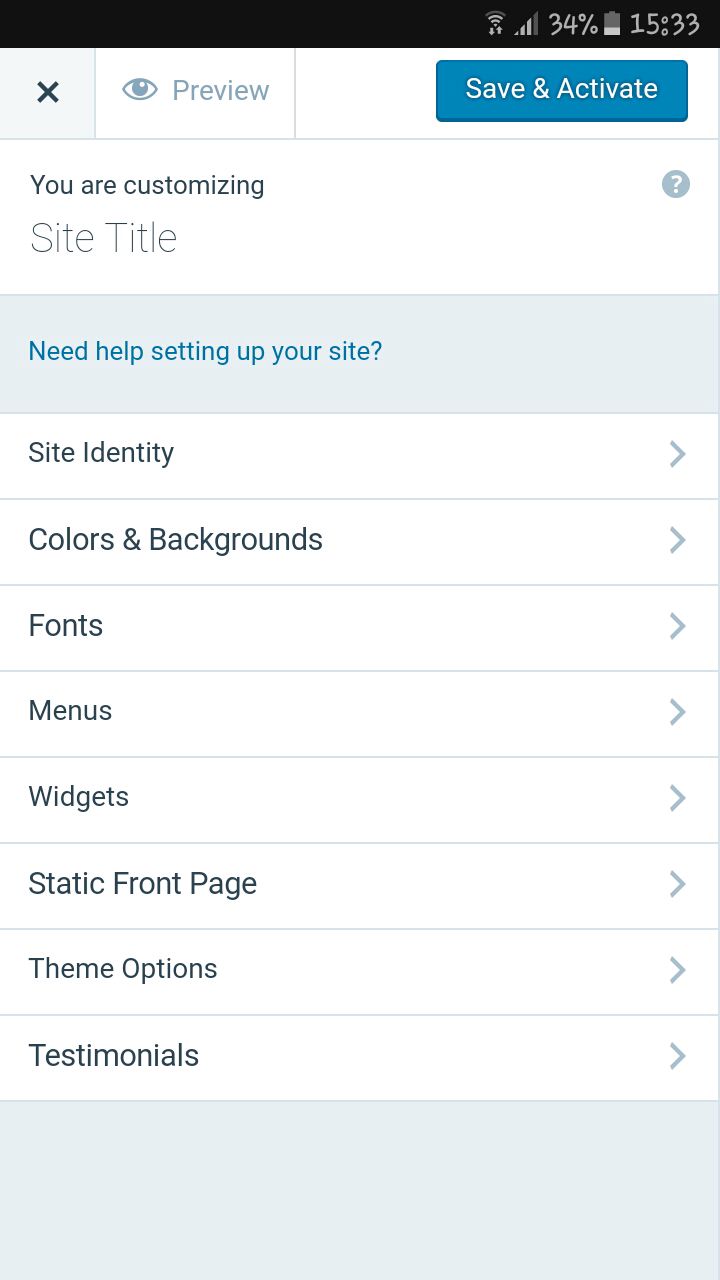
Task: Open the Site Identity section
Action: (359, 455)
